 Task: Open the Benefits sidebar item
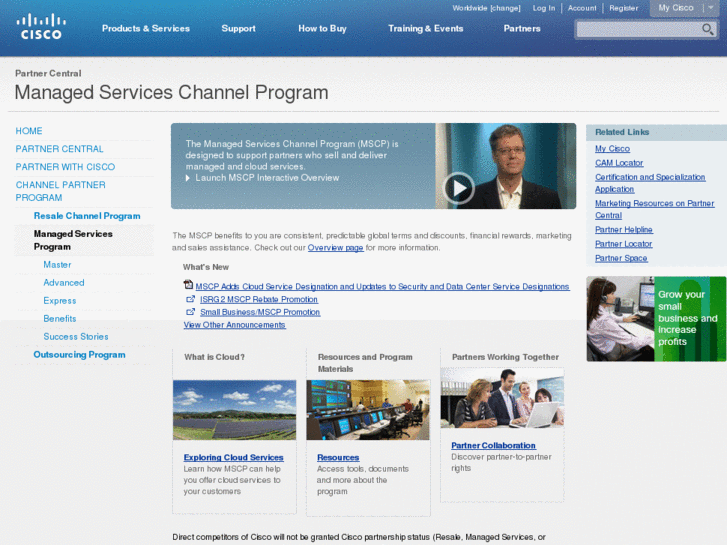click(59, 319)
